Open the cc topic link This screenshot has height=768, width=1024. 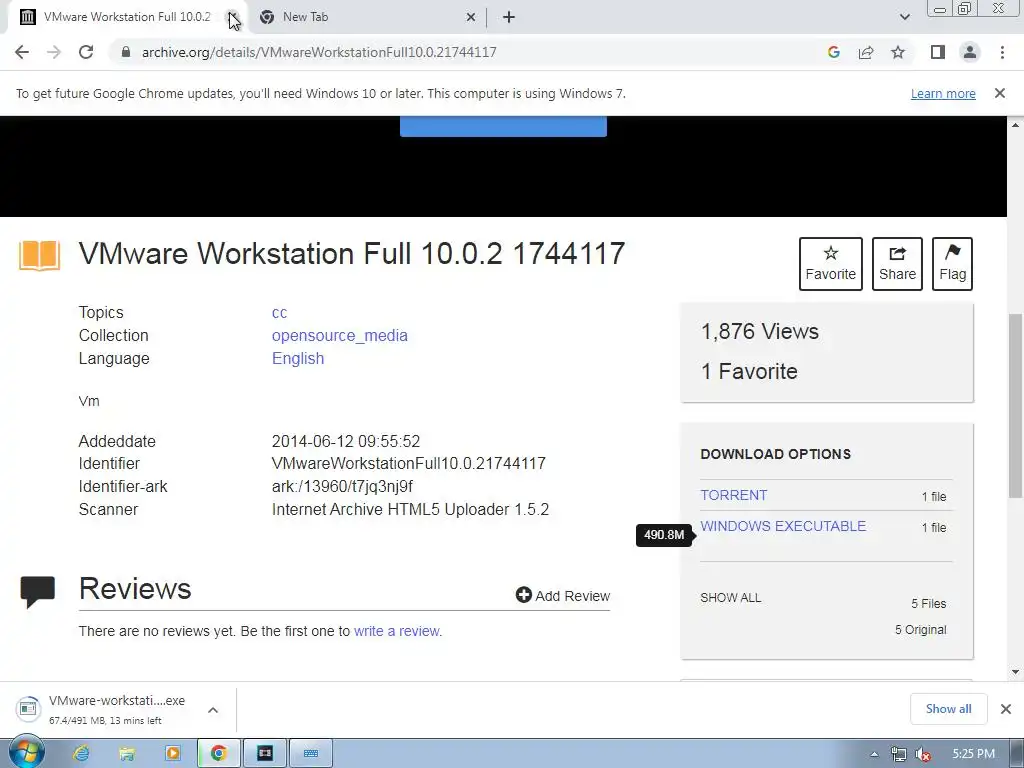(x=280, y=313)
